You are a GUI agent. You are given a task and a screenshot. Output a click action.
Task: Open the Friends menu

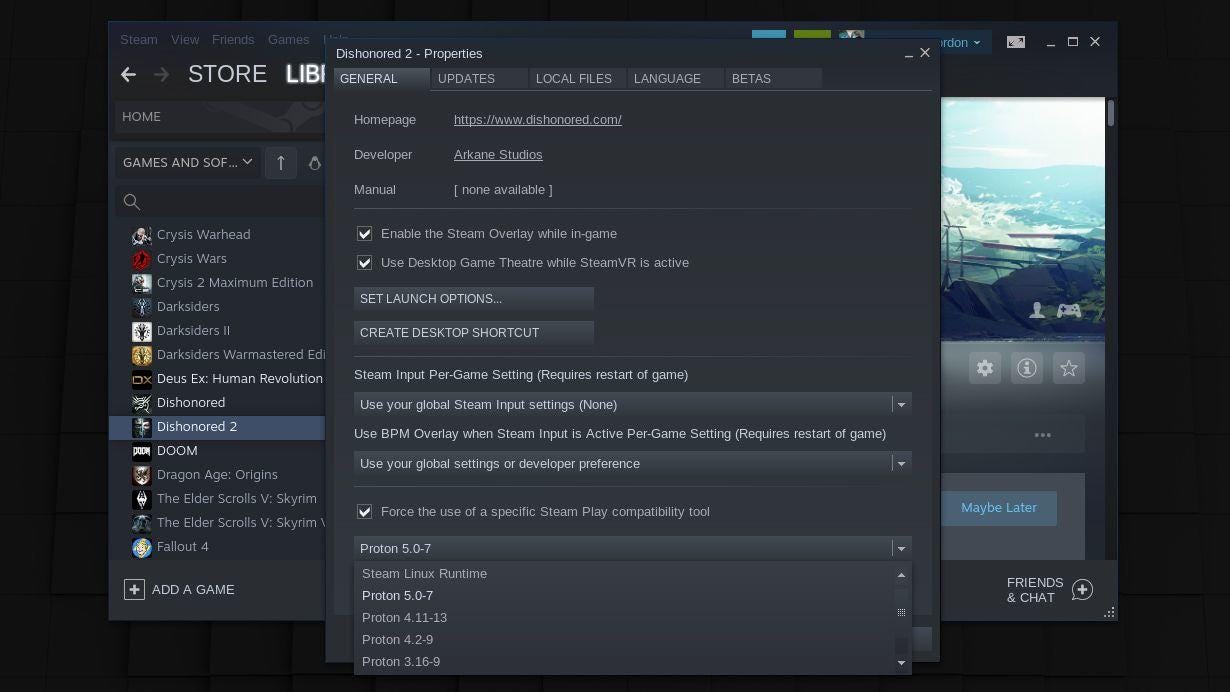tap(233, 39)
